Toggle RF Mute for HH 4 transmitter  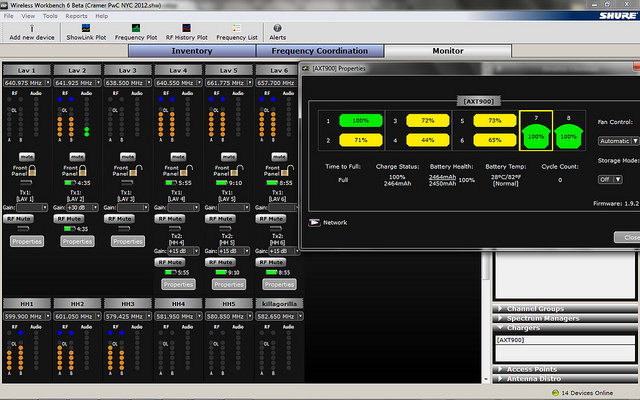click(x=170, y=262)
